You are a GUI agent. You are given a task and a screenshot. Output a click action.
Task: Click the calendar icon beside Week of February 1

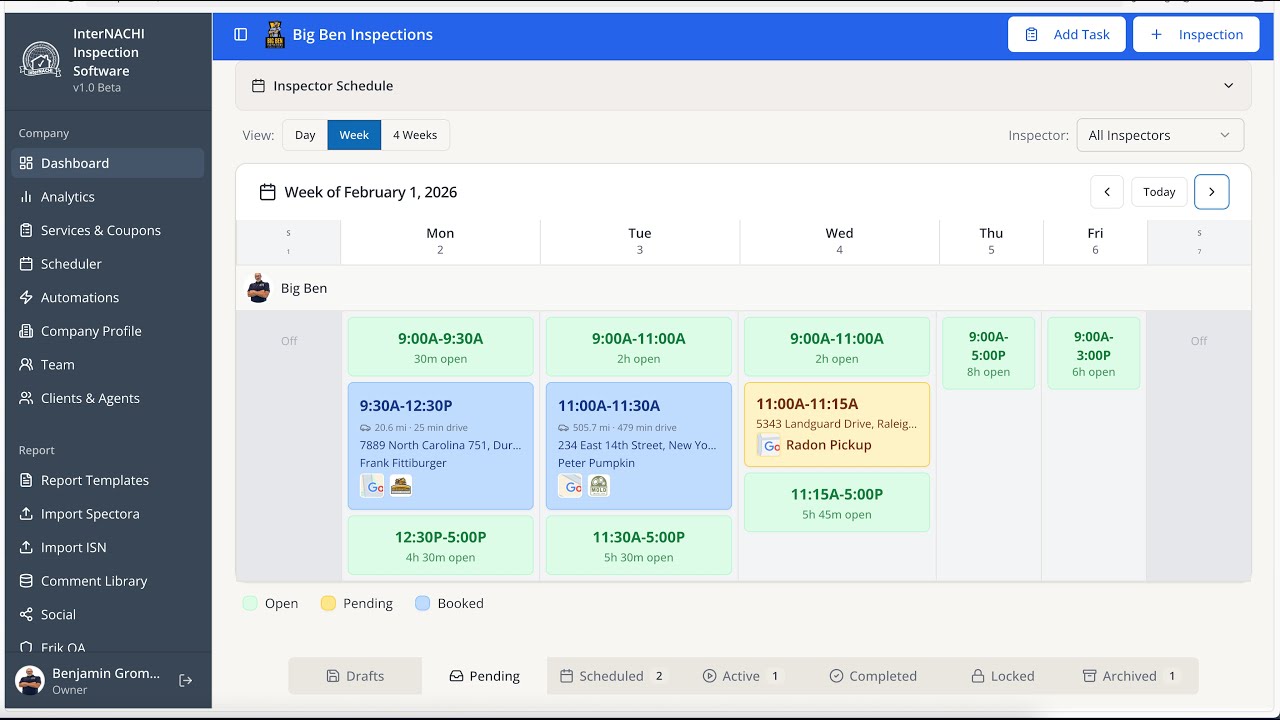point(267,192)
